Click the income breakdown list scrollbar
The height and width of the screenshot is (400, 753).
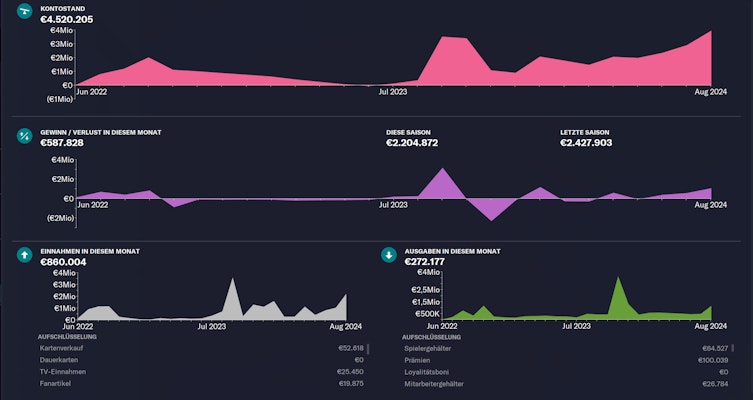point(369,349)
